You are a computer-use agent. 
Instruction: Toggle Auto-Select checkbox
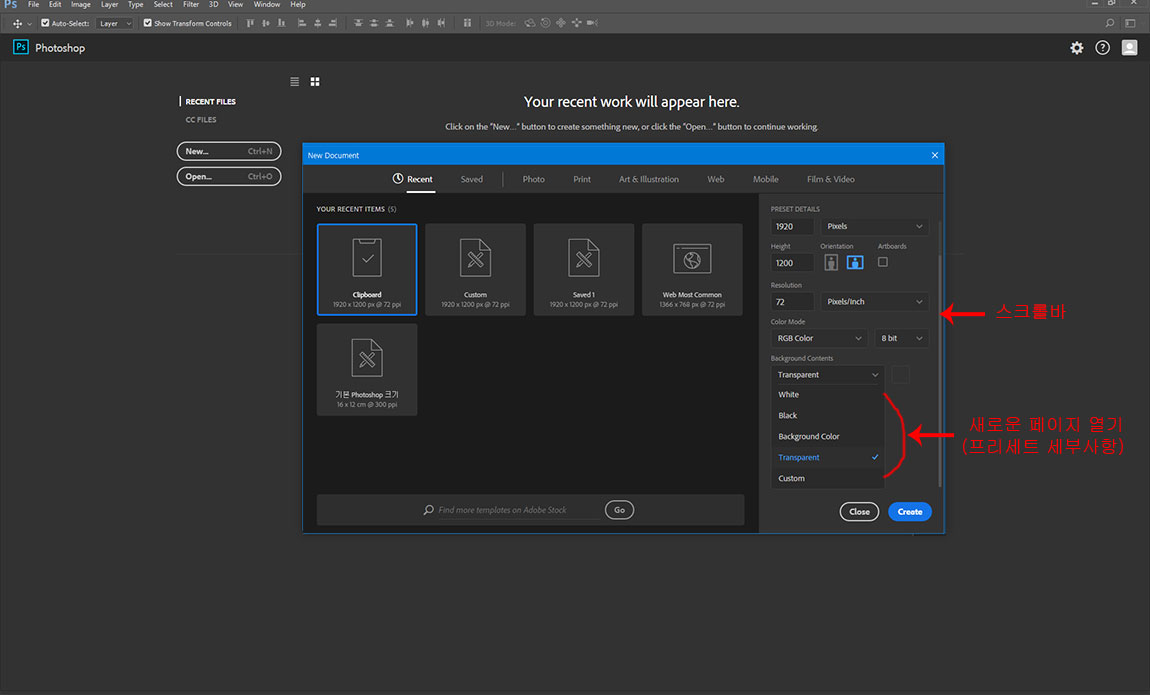[x=45, y=23]
